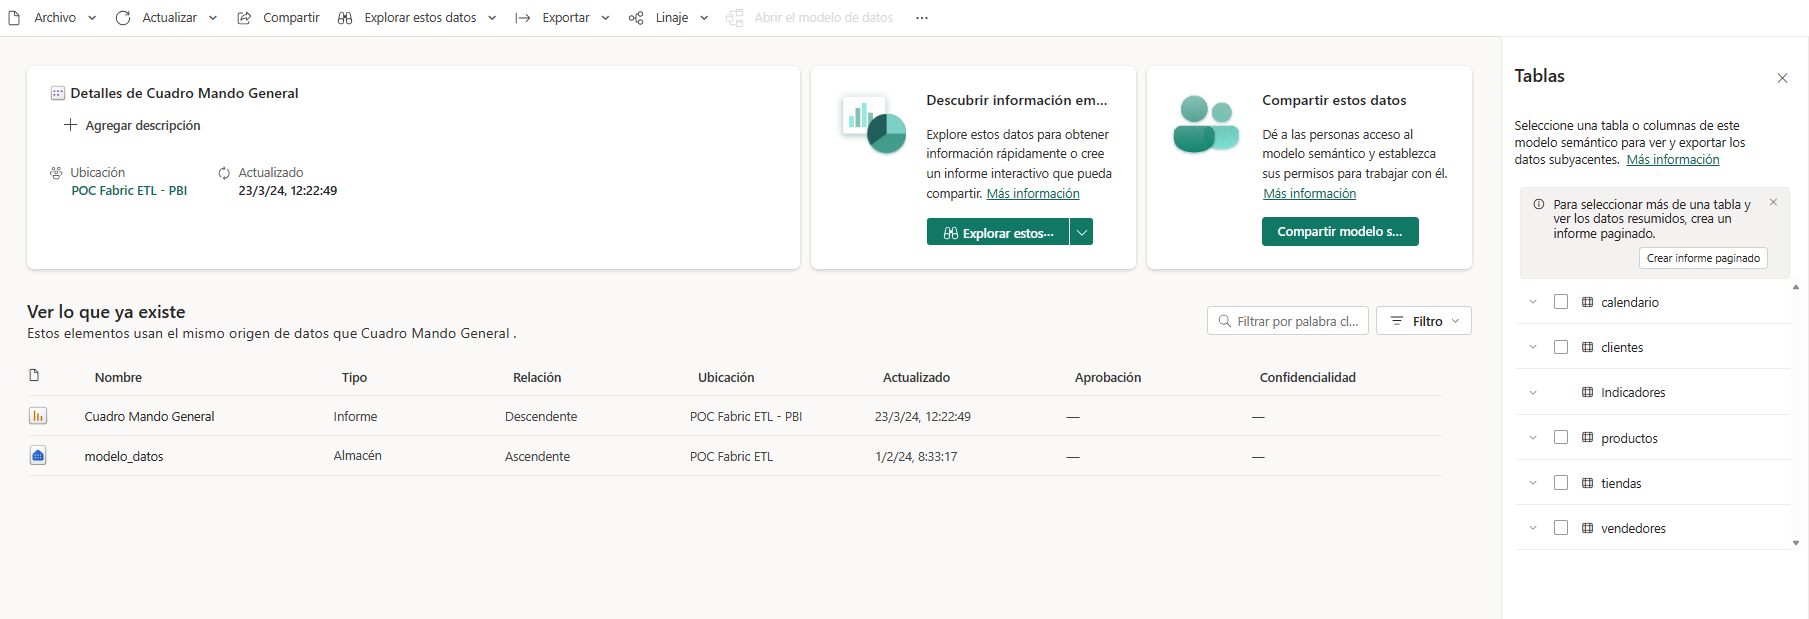Screen dimensions: 1809x619
Task: Sort by the Relación column header
Action: tap(537, 377)
